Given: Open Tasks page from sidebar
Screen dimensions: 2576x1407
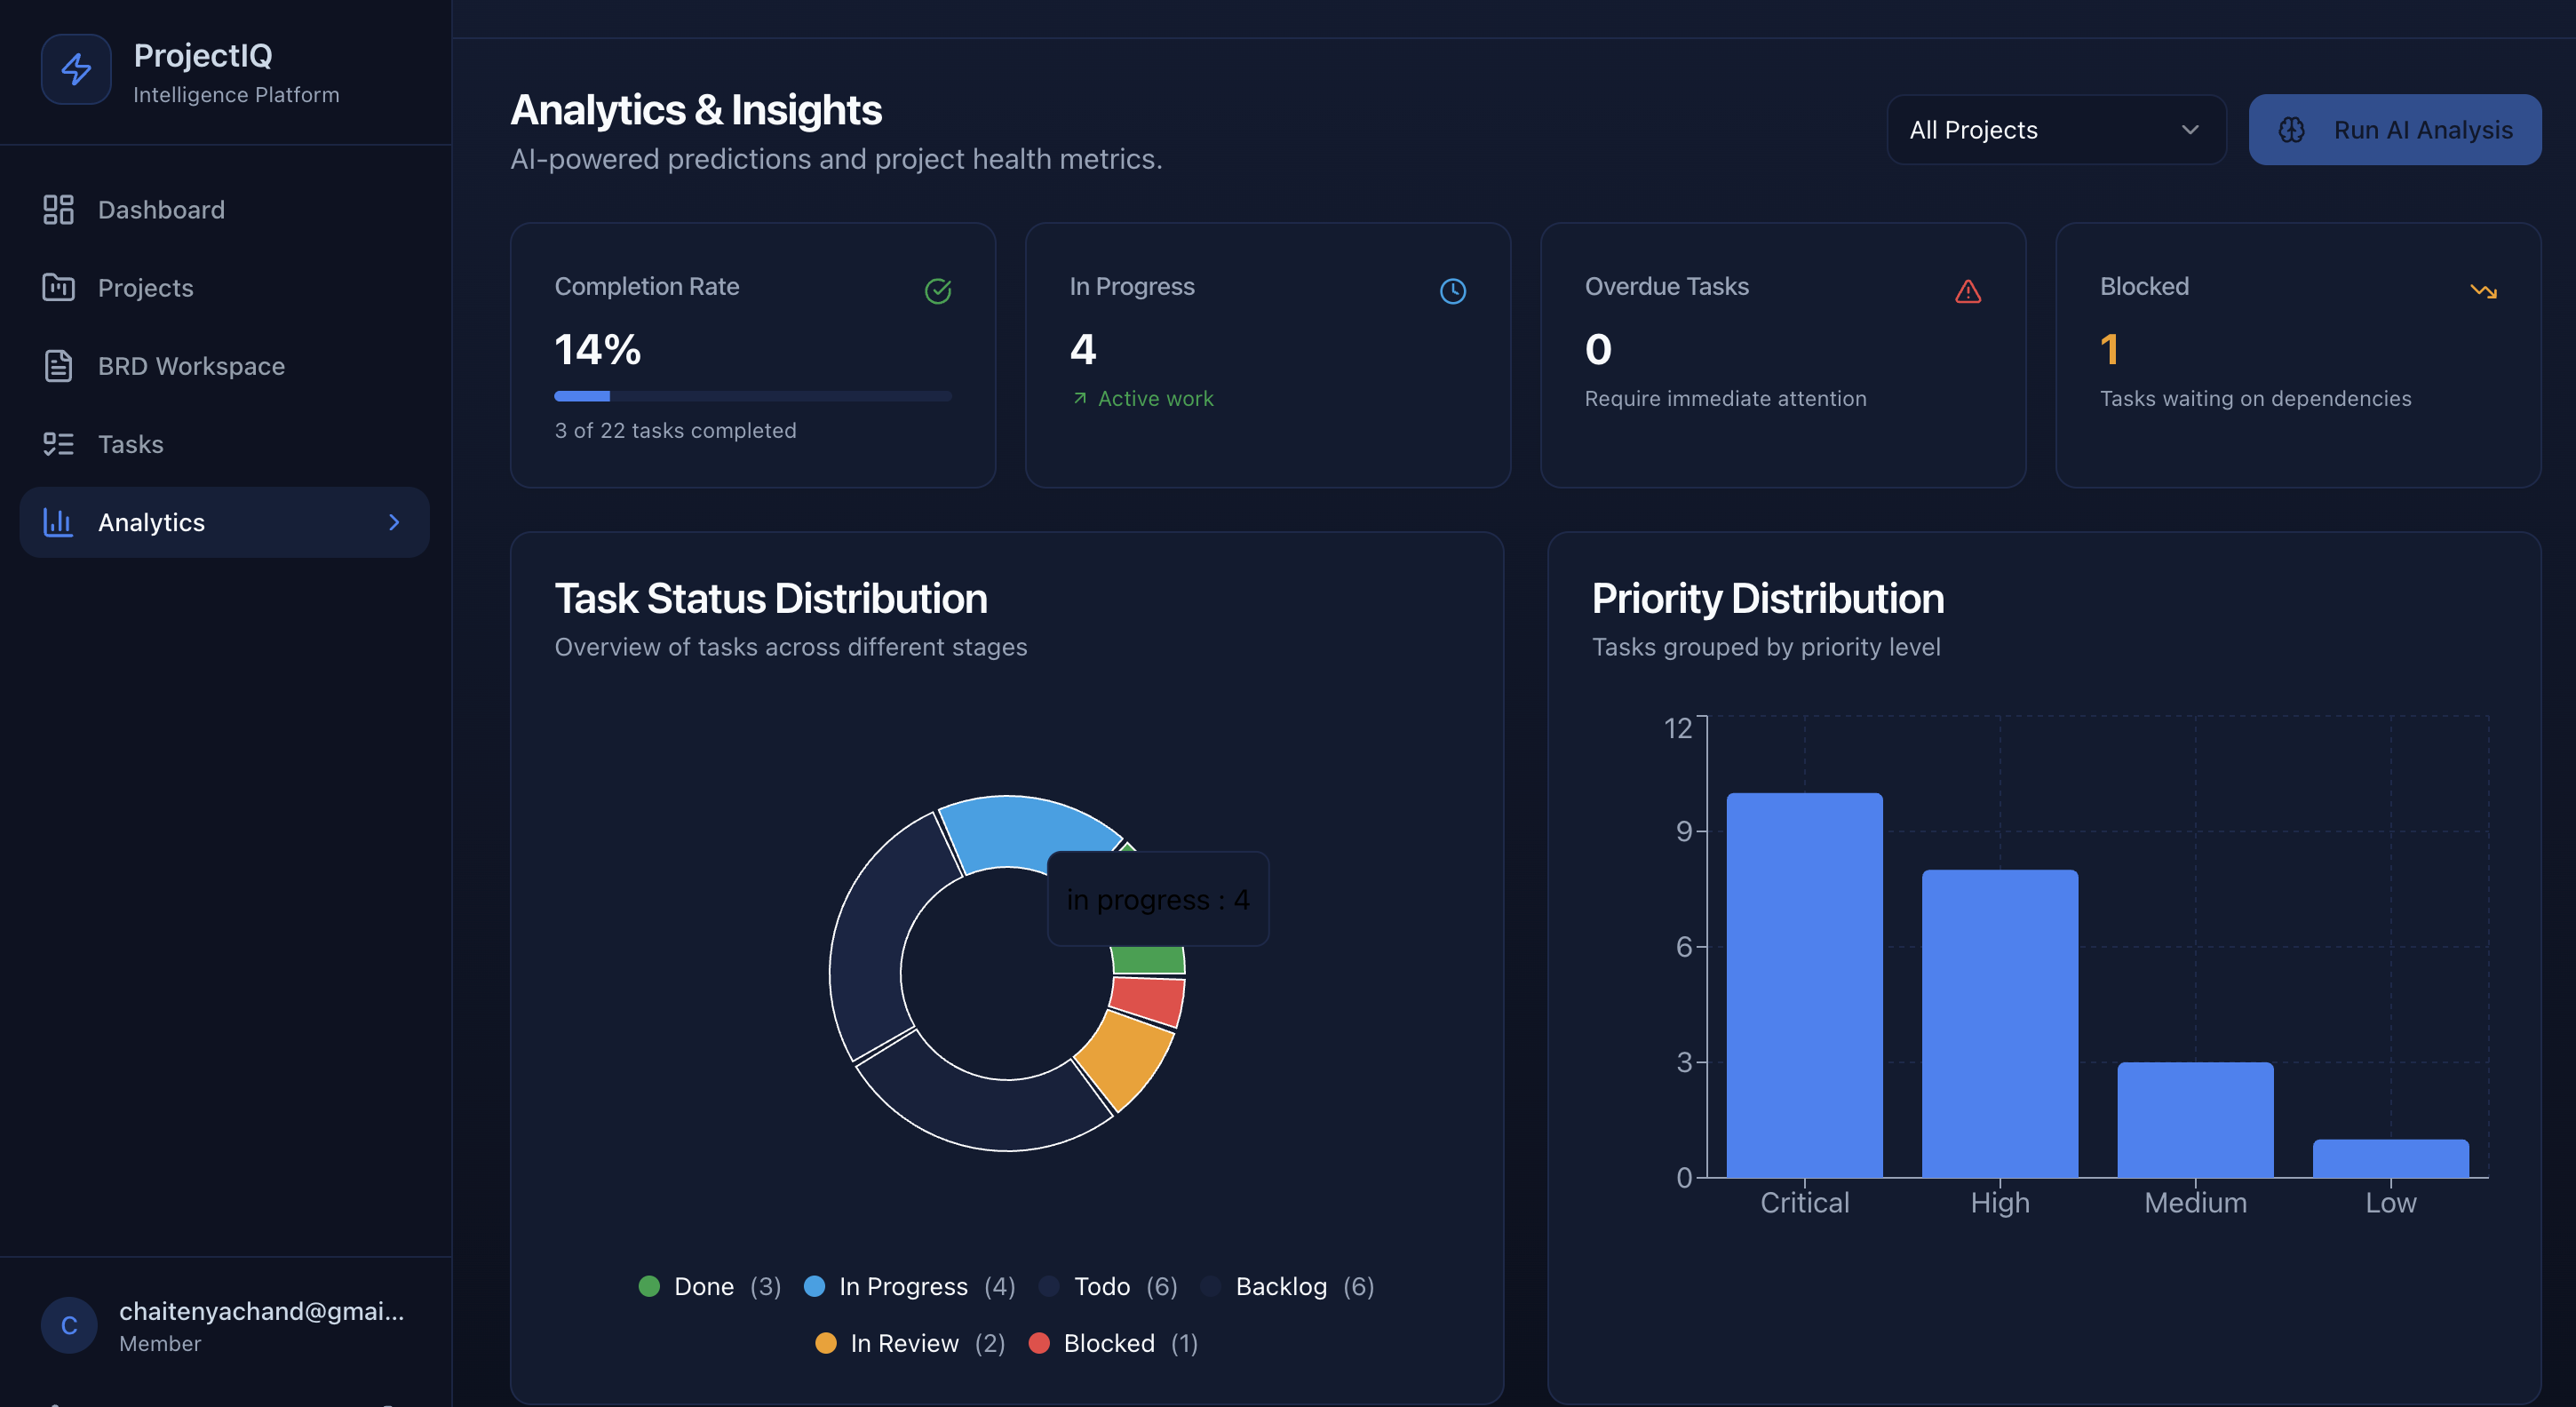Looking at the screenshot, I should (130, 444).
